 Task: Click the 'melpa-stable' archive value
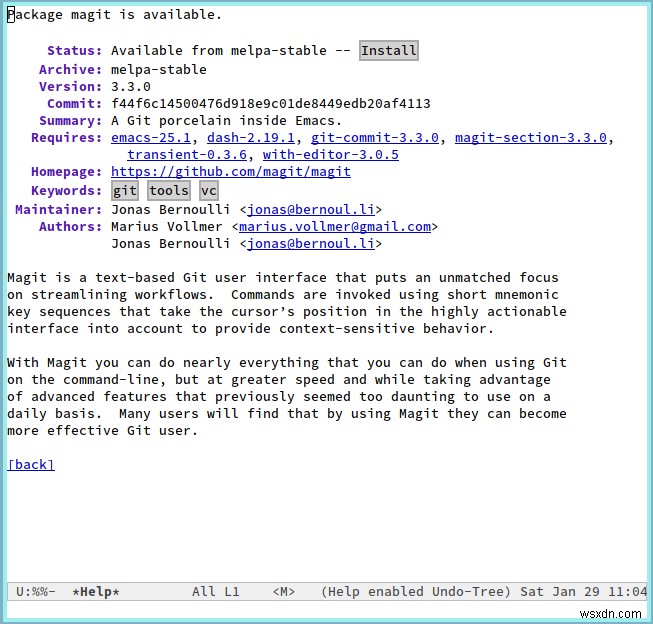[159, 69]
